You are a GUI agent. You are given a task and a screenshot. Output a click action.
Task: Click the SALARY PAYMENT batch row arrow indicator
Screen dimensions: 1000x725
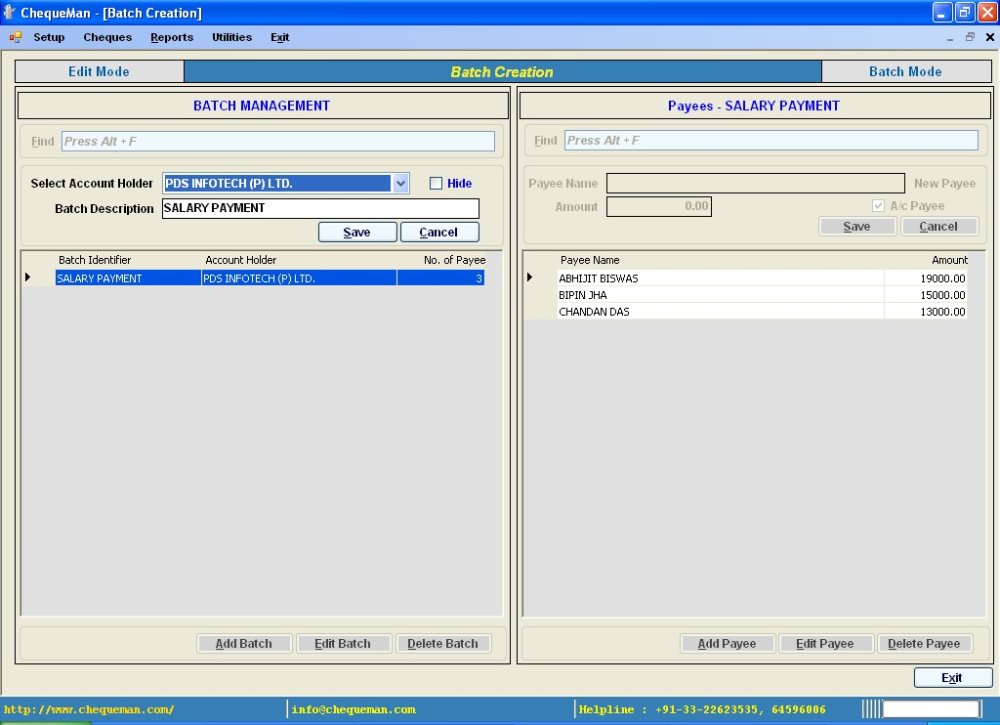[27, 277]
